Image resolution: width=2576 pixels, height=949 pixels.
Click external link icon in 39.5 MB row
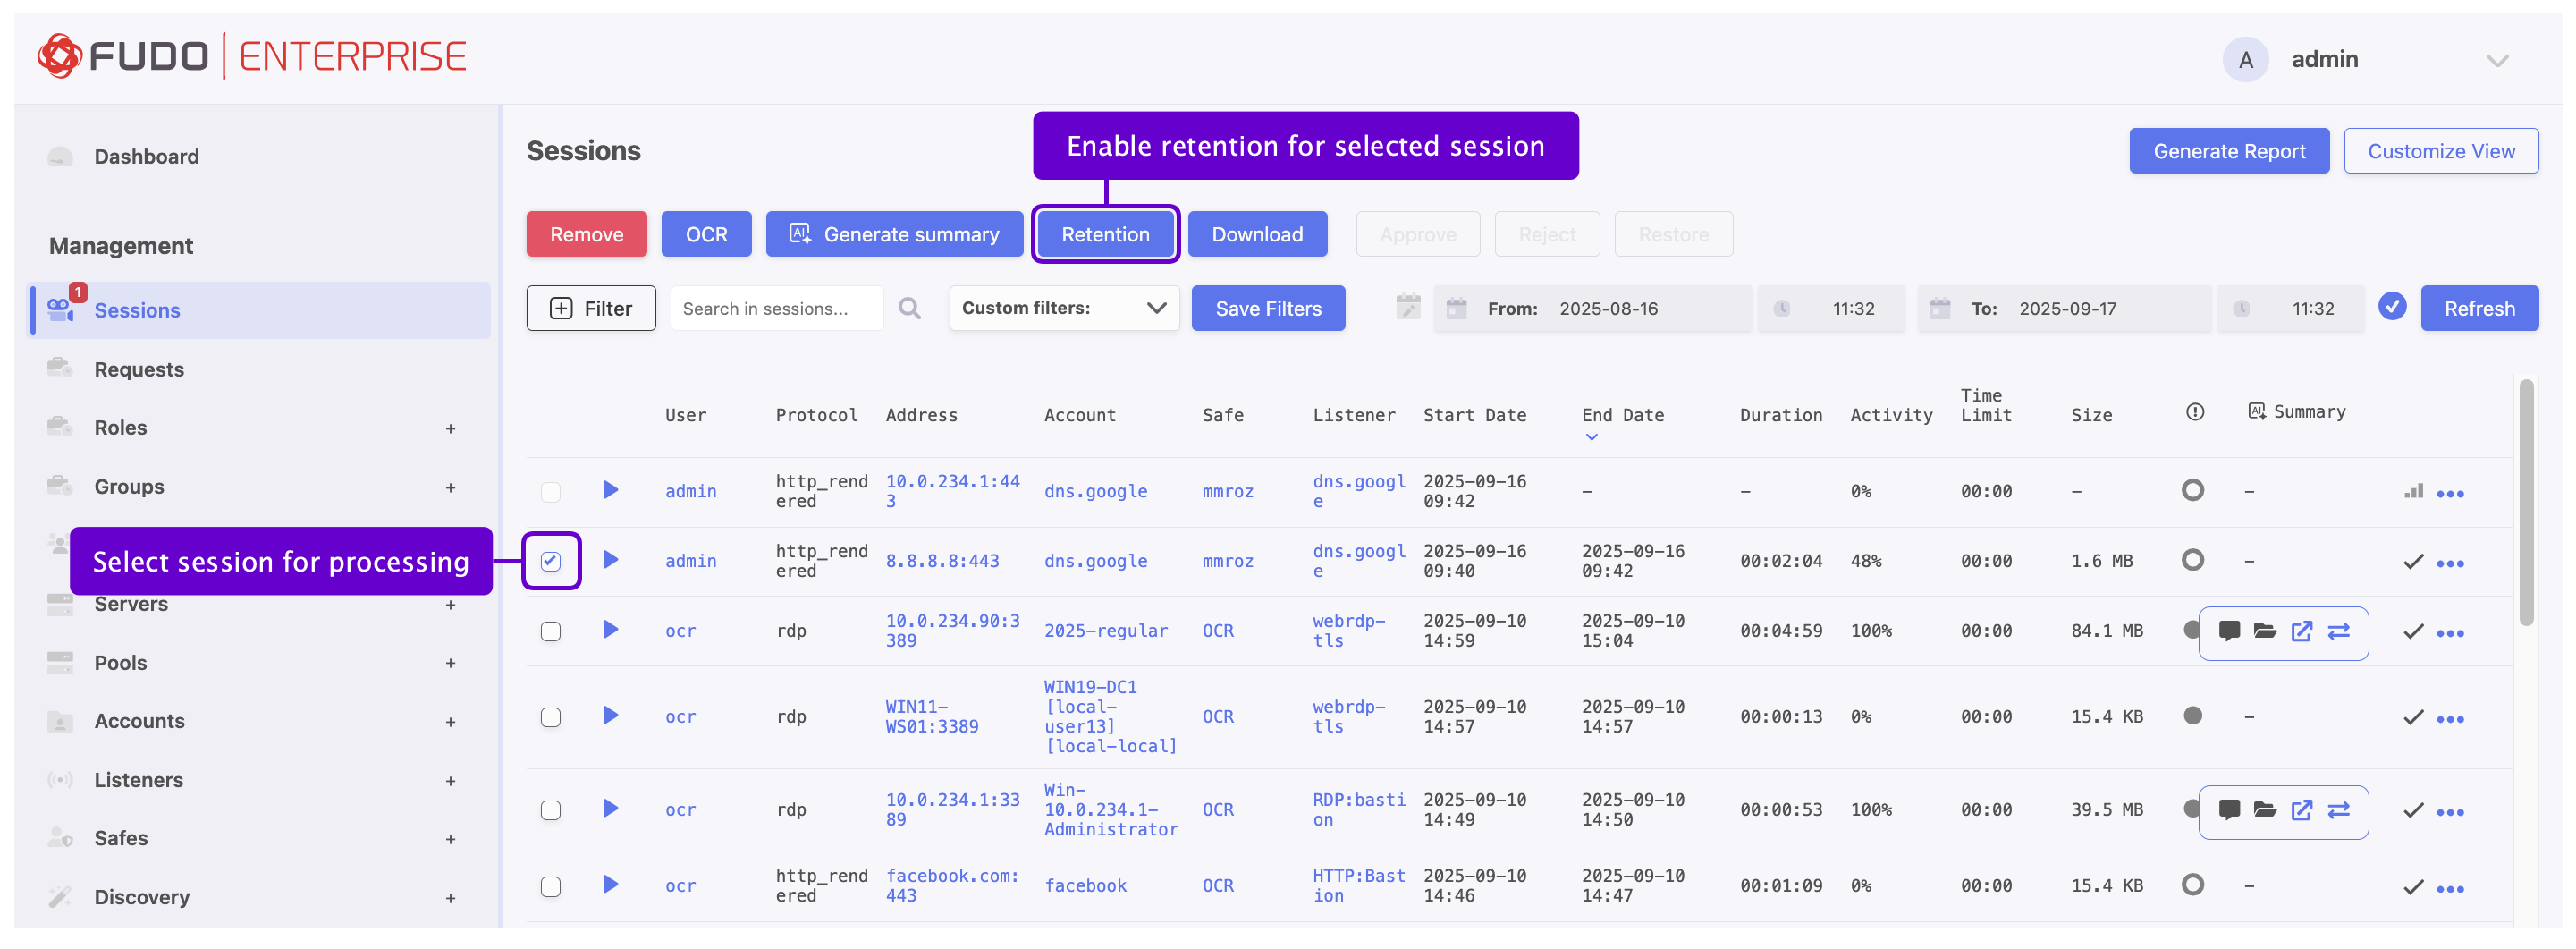click(2301, 810)
